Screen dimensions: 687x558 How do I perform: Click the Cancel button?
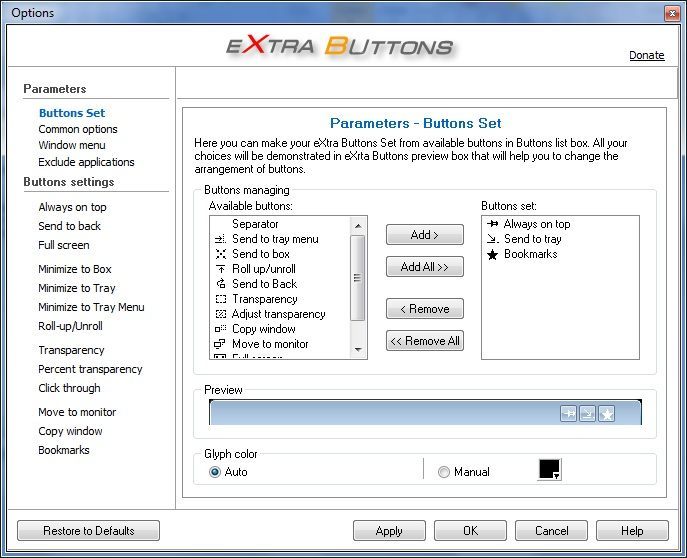(551, 531)
